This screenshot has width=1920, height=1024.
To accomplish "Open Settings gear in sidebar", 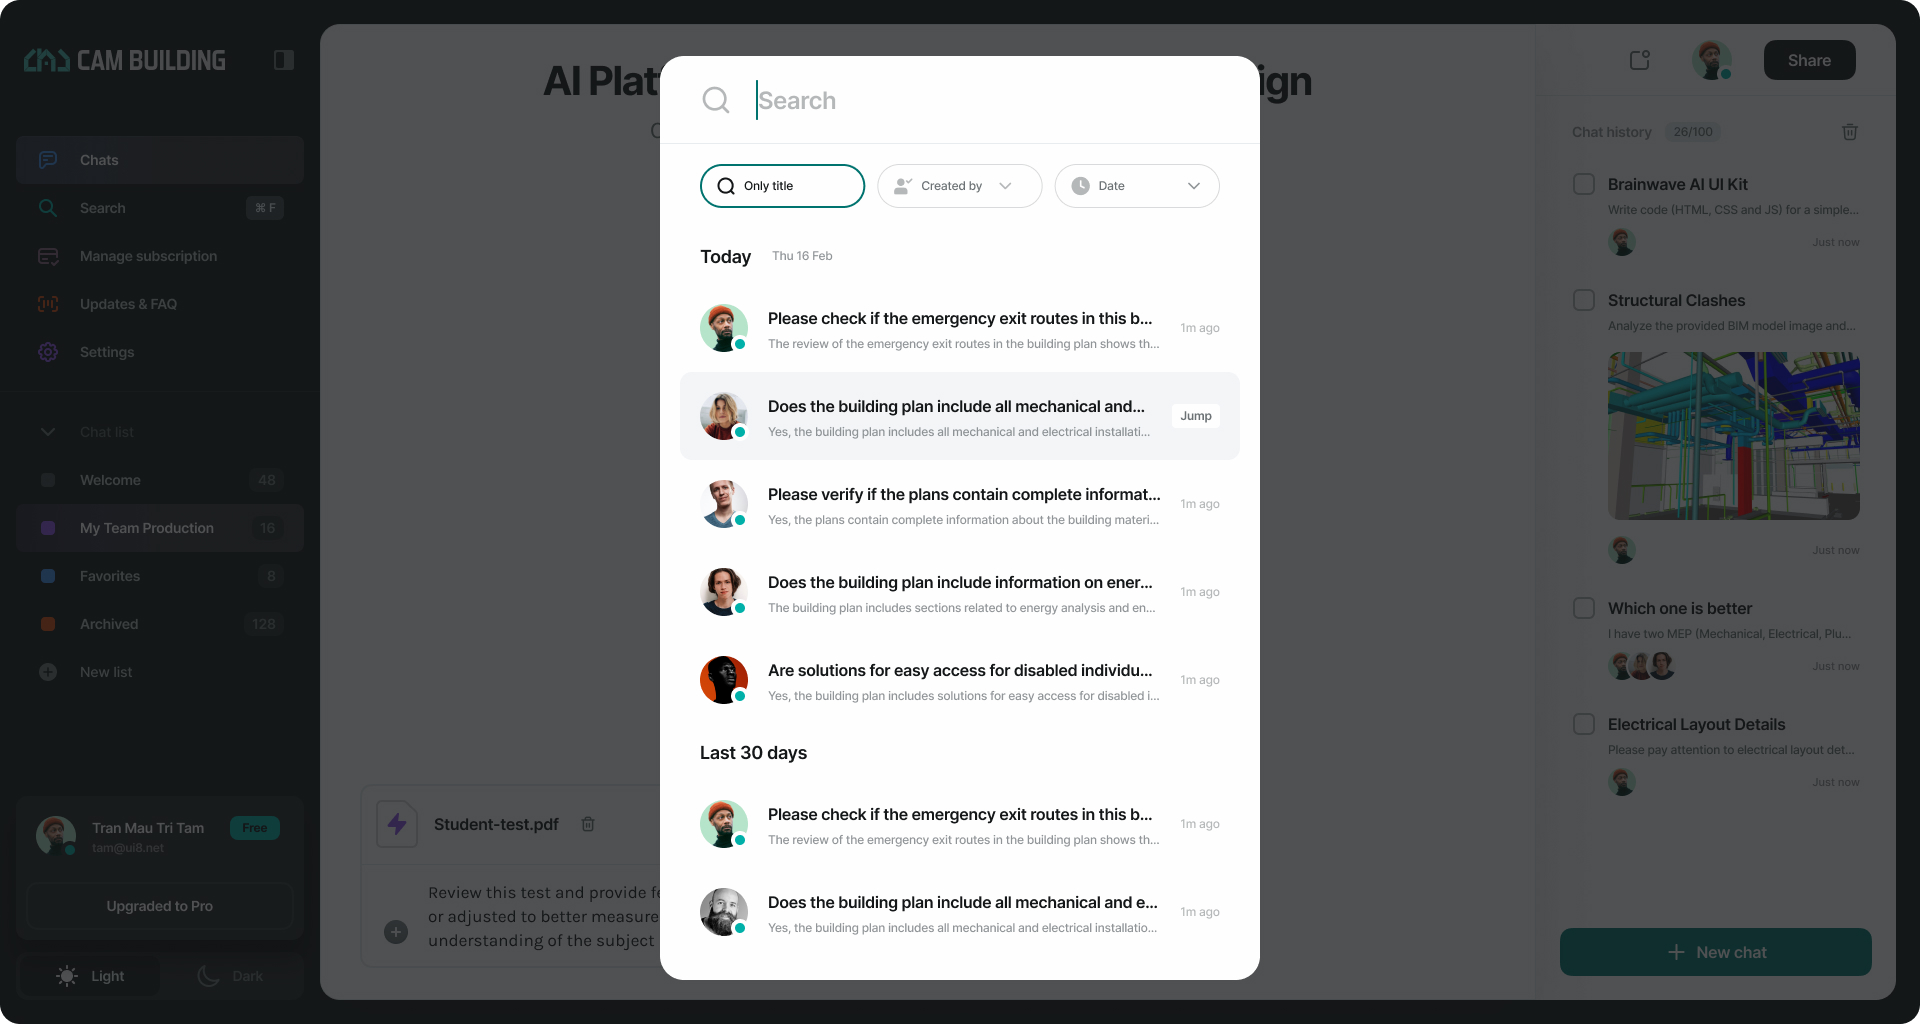I will [x=48, y=352].
